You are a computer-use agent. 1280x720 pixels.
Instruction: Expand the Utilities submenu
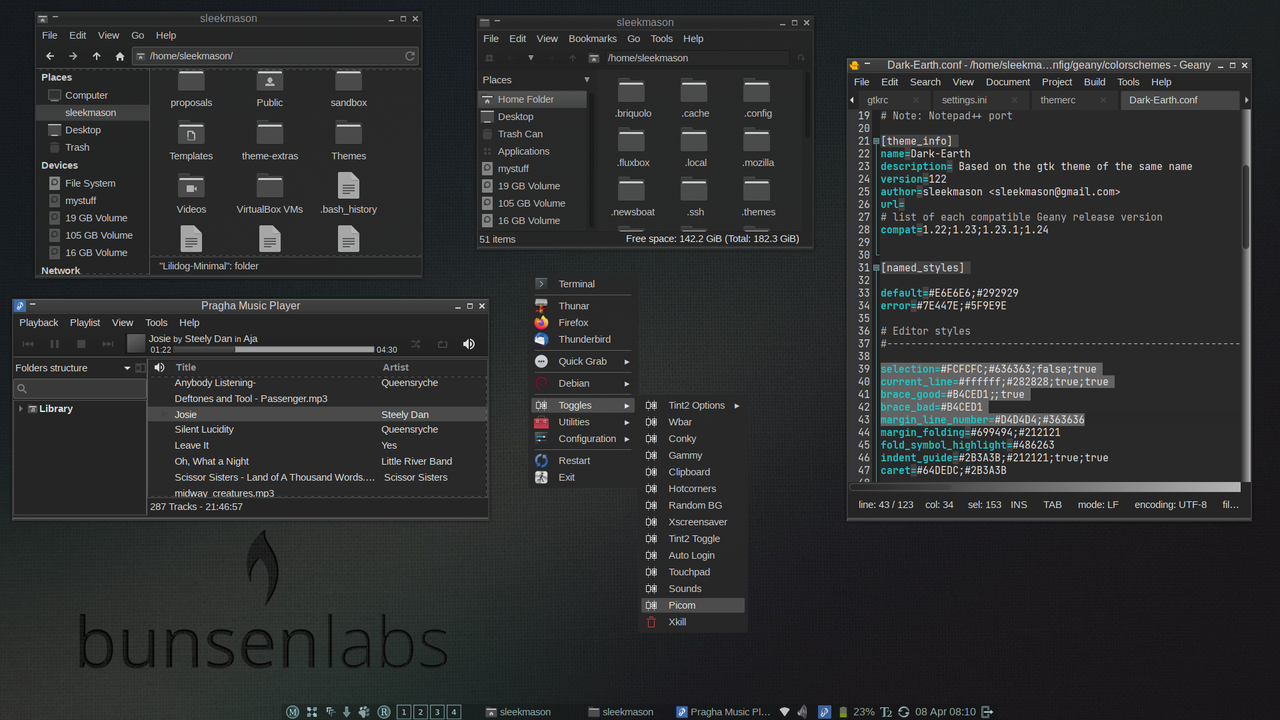[583, 422]
